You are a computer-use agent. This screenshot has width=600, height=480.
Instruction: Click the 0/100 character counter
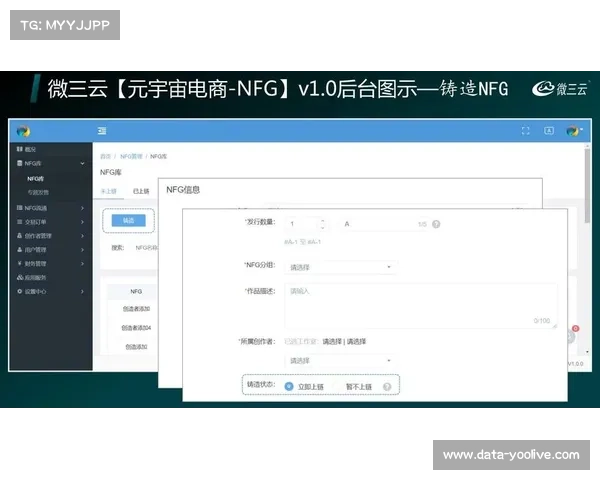click(x=542, y=321)
